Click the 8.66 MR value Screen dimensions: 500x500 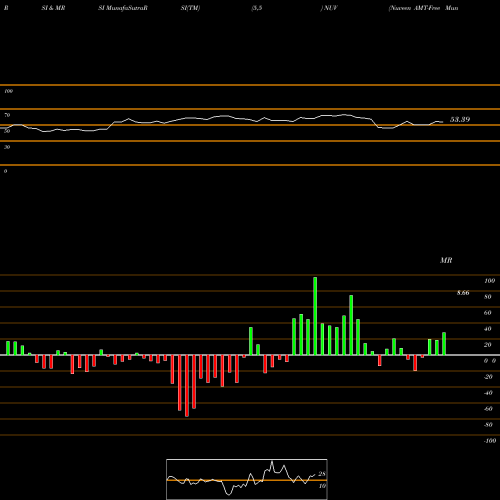(x=463, y=293)
